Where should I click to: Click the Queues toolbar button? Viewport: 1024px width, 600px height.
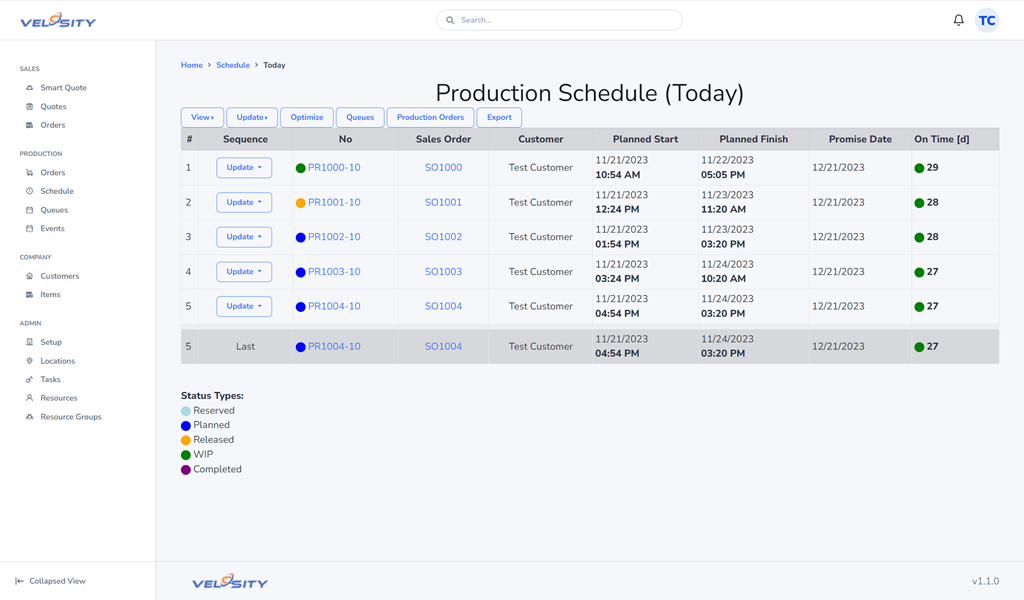click(360, 118)
